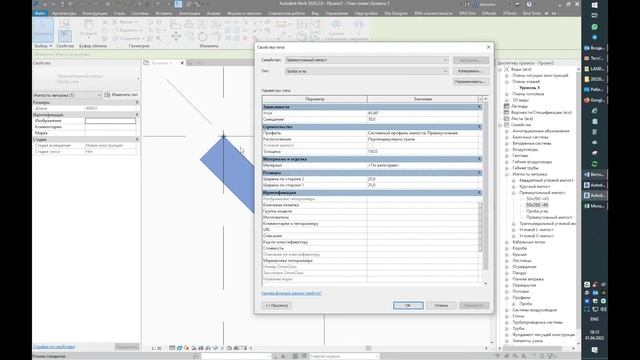Viewport: 640px width, 360px height.
Task: Open Task View in Windows taskbar
Action: 594,16
